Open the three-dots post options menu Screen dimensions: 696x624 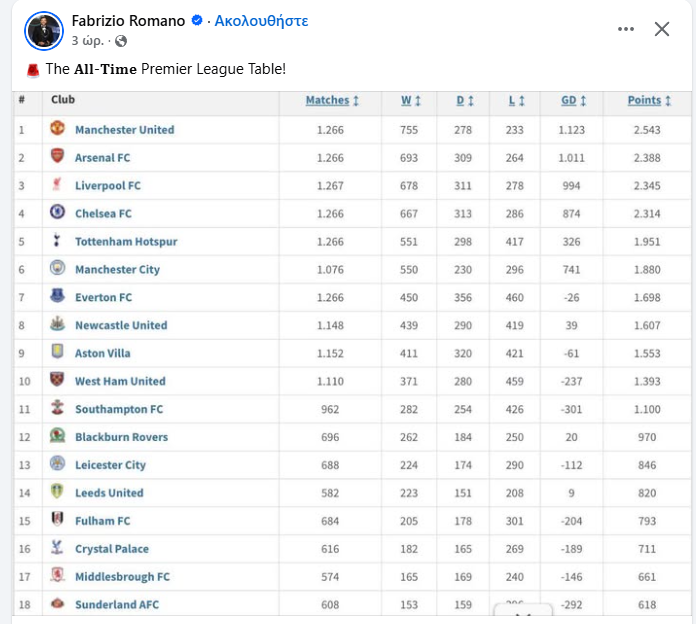[x=626, y=29]
